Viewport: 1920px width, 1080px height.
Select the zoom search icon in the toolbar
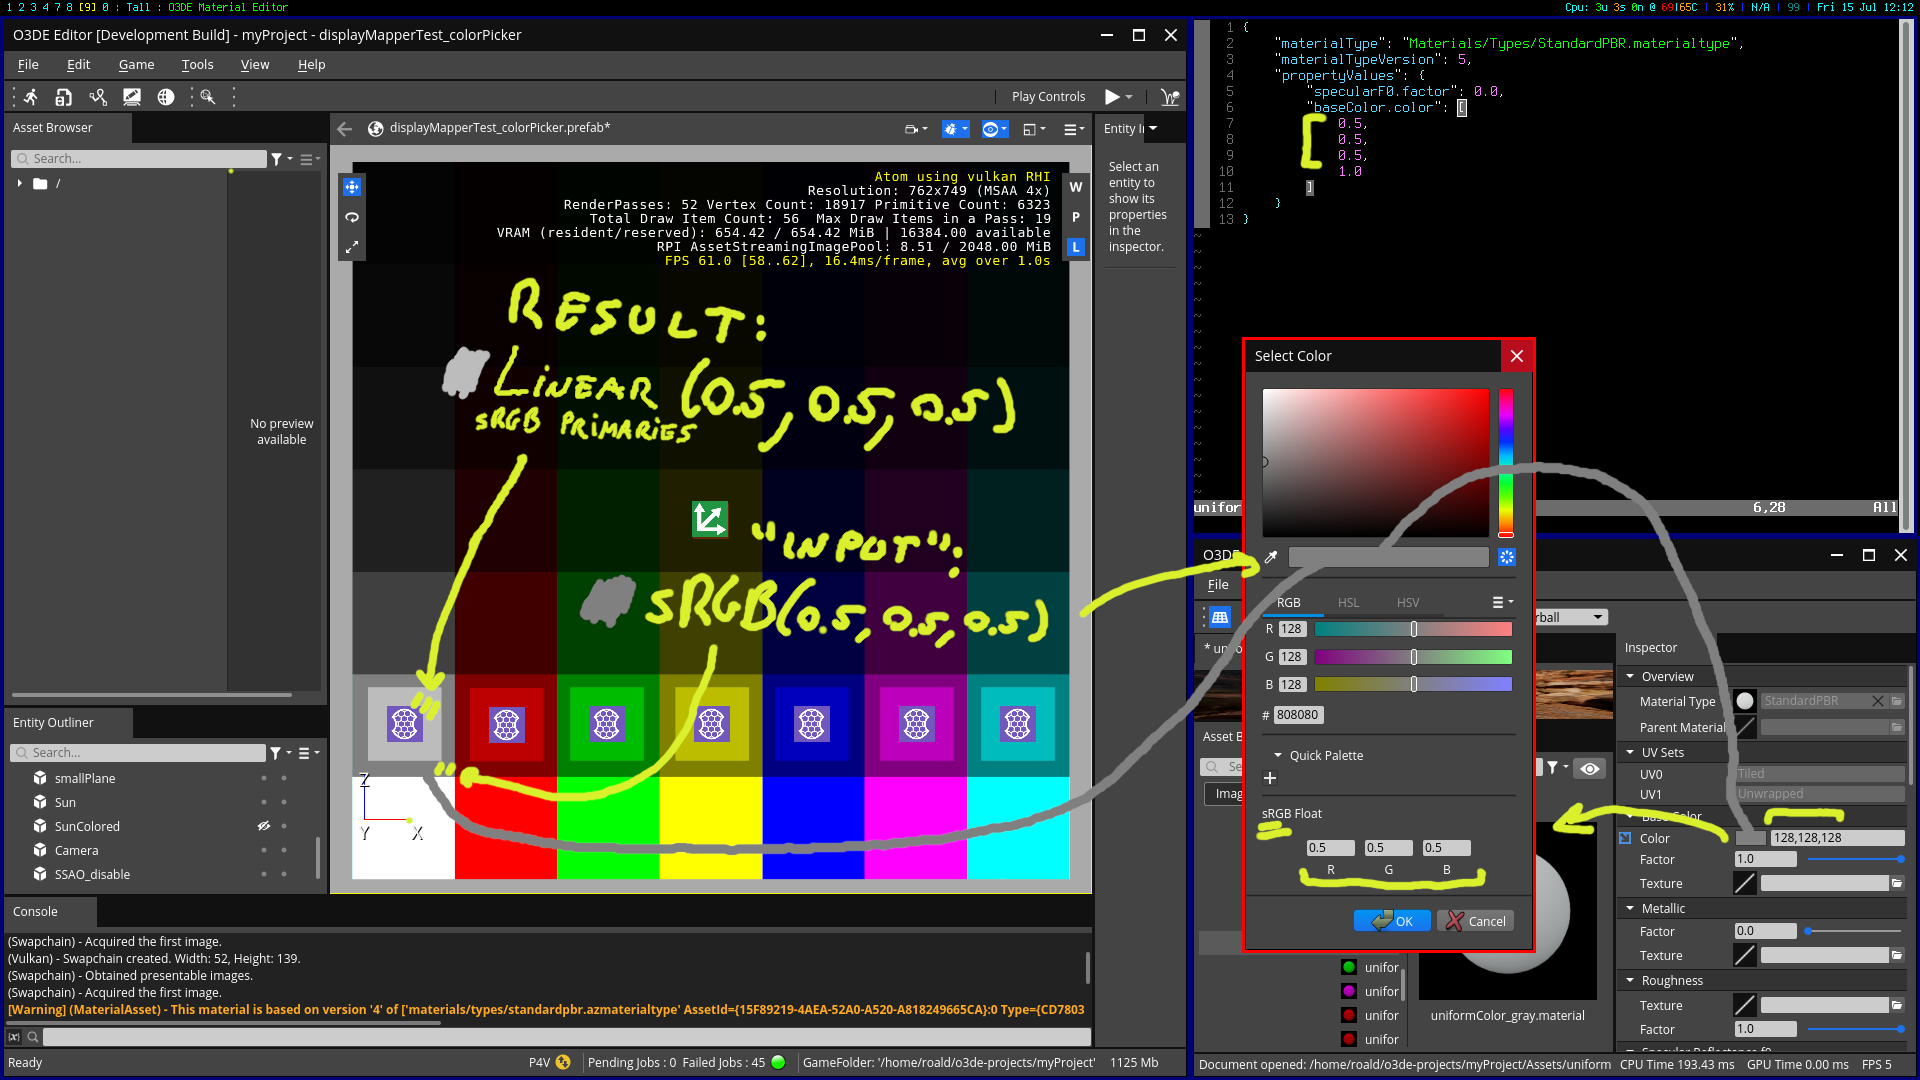click(208, 96)
